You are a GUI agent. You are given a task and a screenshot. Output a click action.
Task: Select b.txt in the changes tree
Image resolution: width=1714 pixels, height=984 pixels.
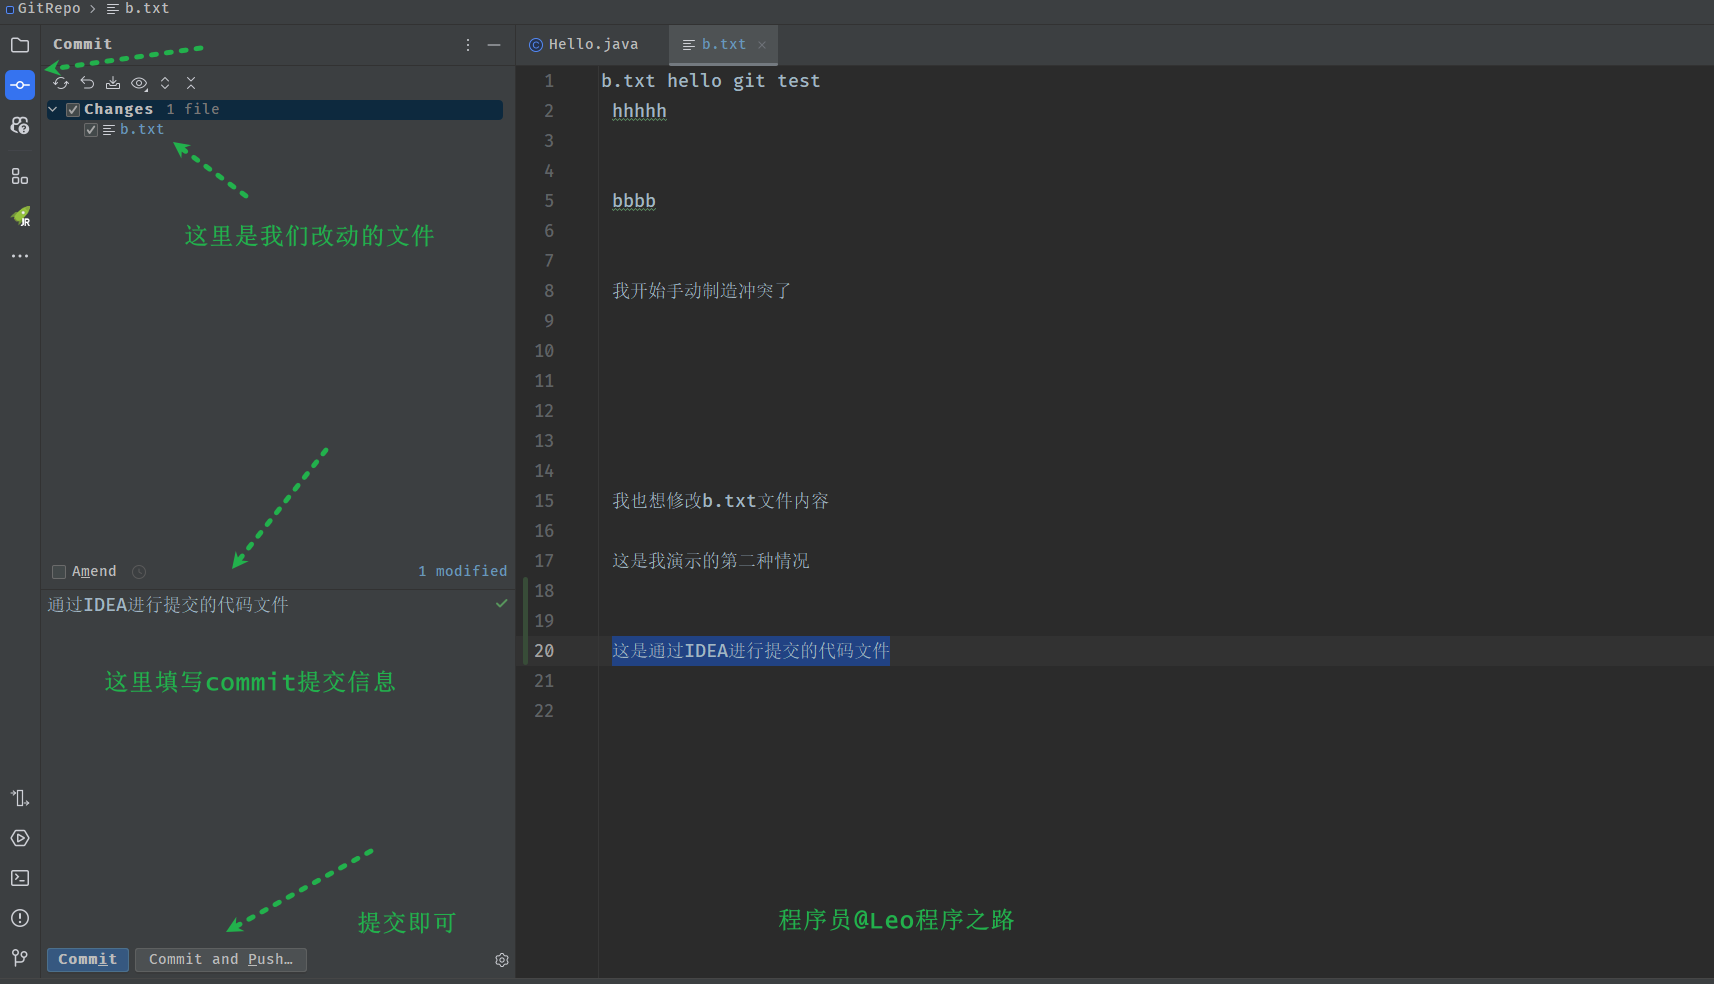pos(142,130)
